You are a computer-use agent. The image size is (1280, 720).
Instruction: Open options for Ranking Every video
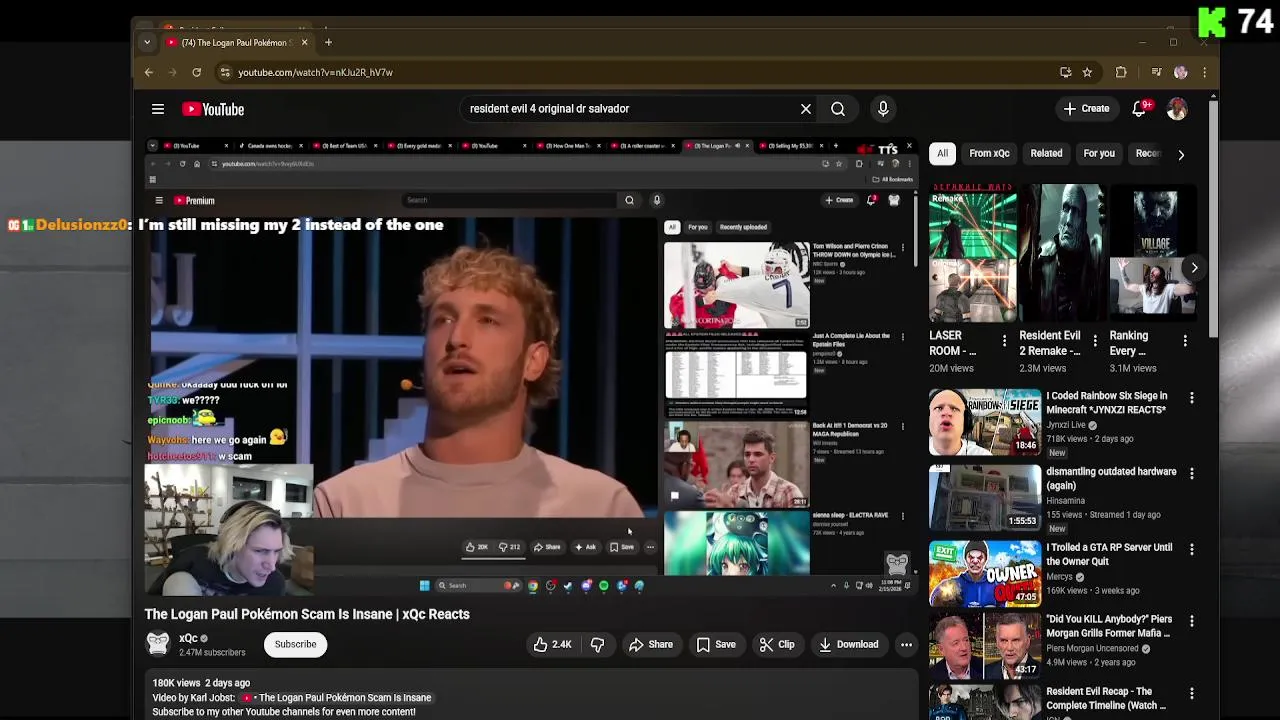pos(1185,341)
